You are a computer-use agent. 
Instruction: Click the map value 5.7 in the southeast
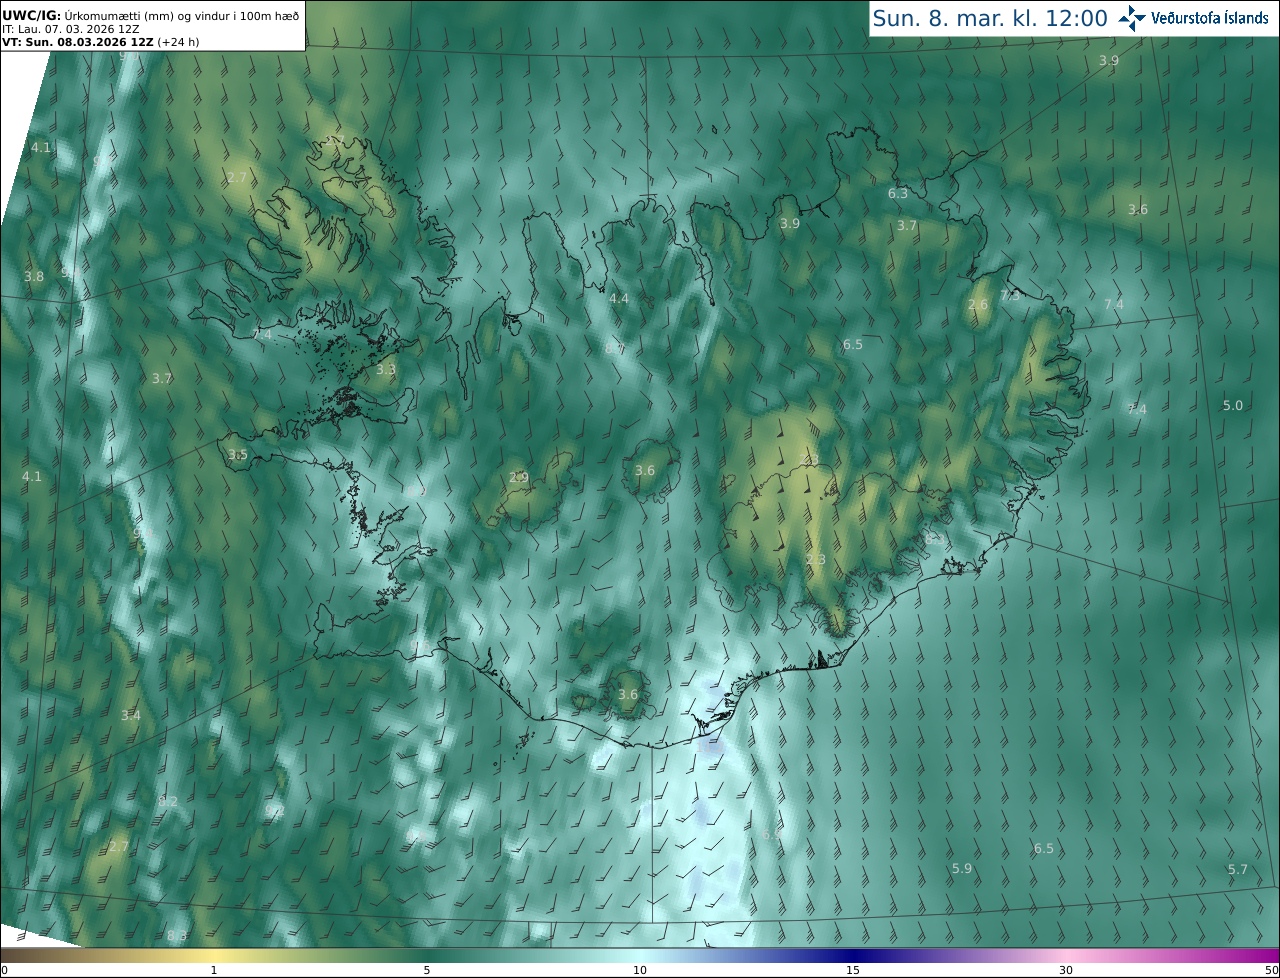(1238, 869)
